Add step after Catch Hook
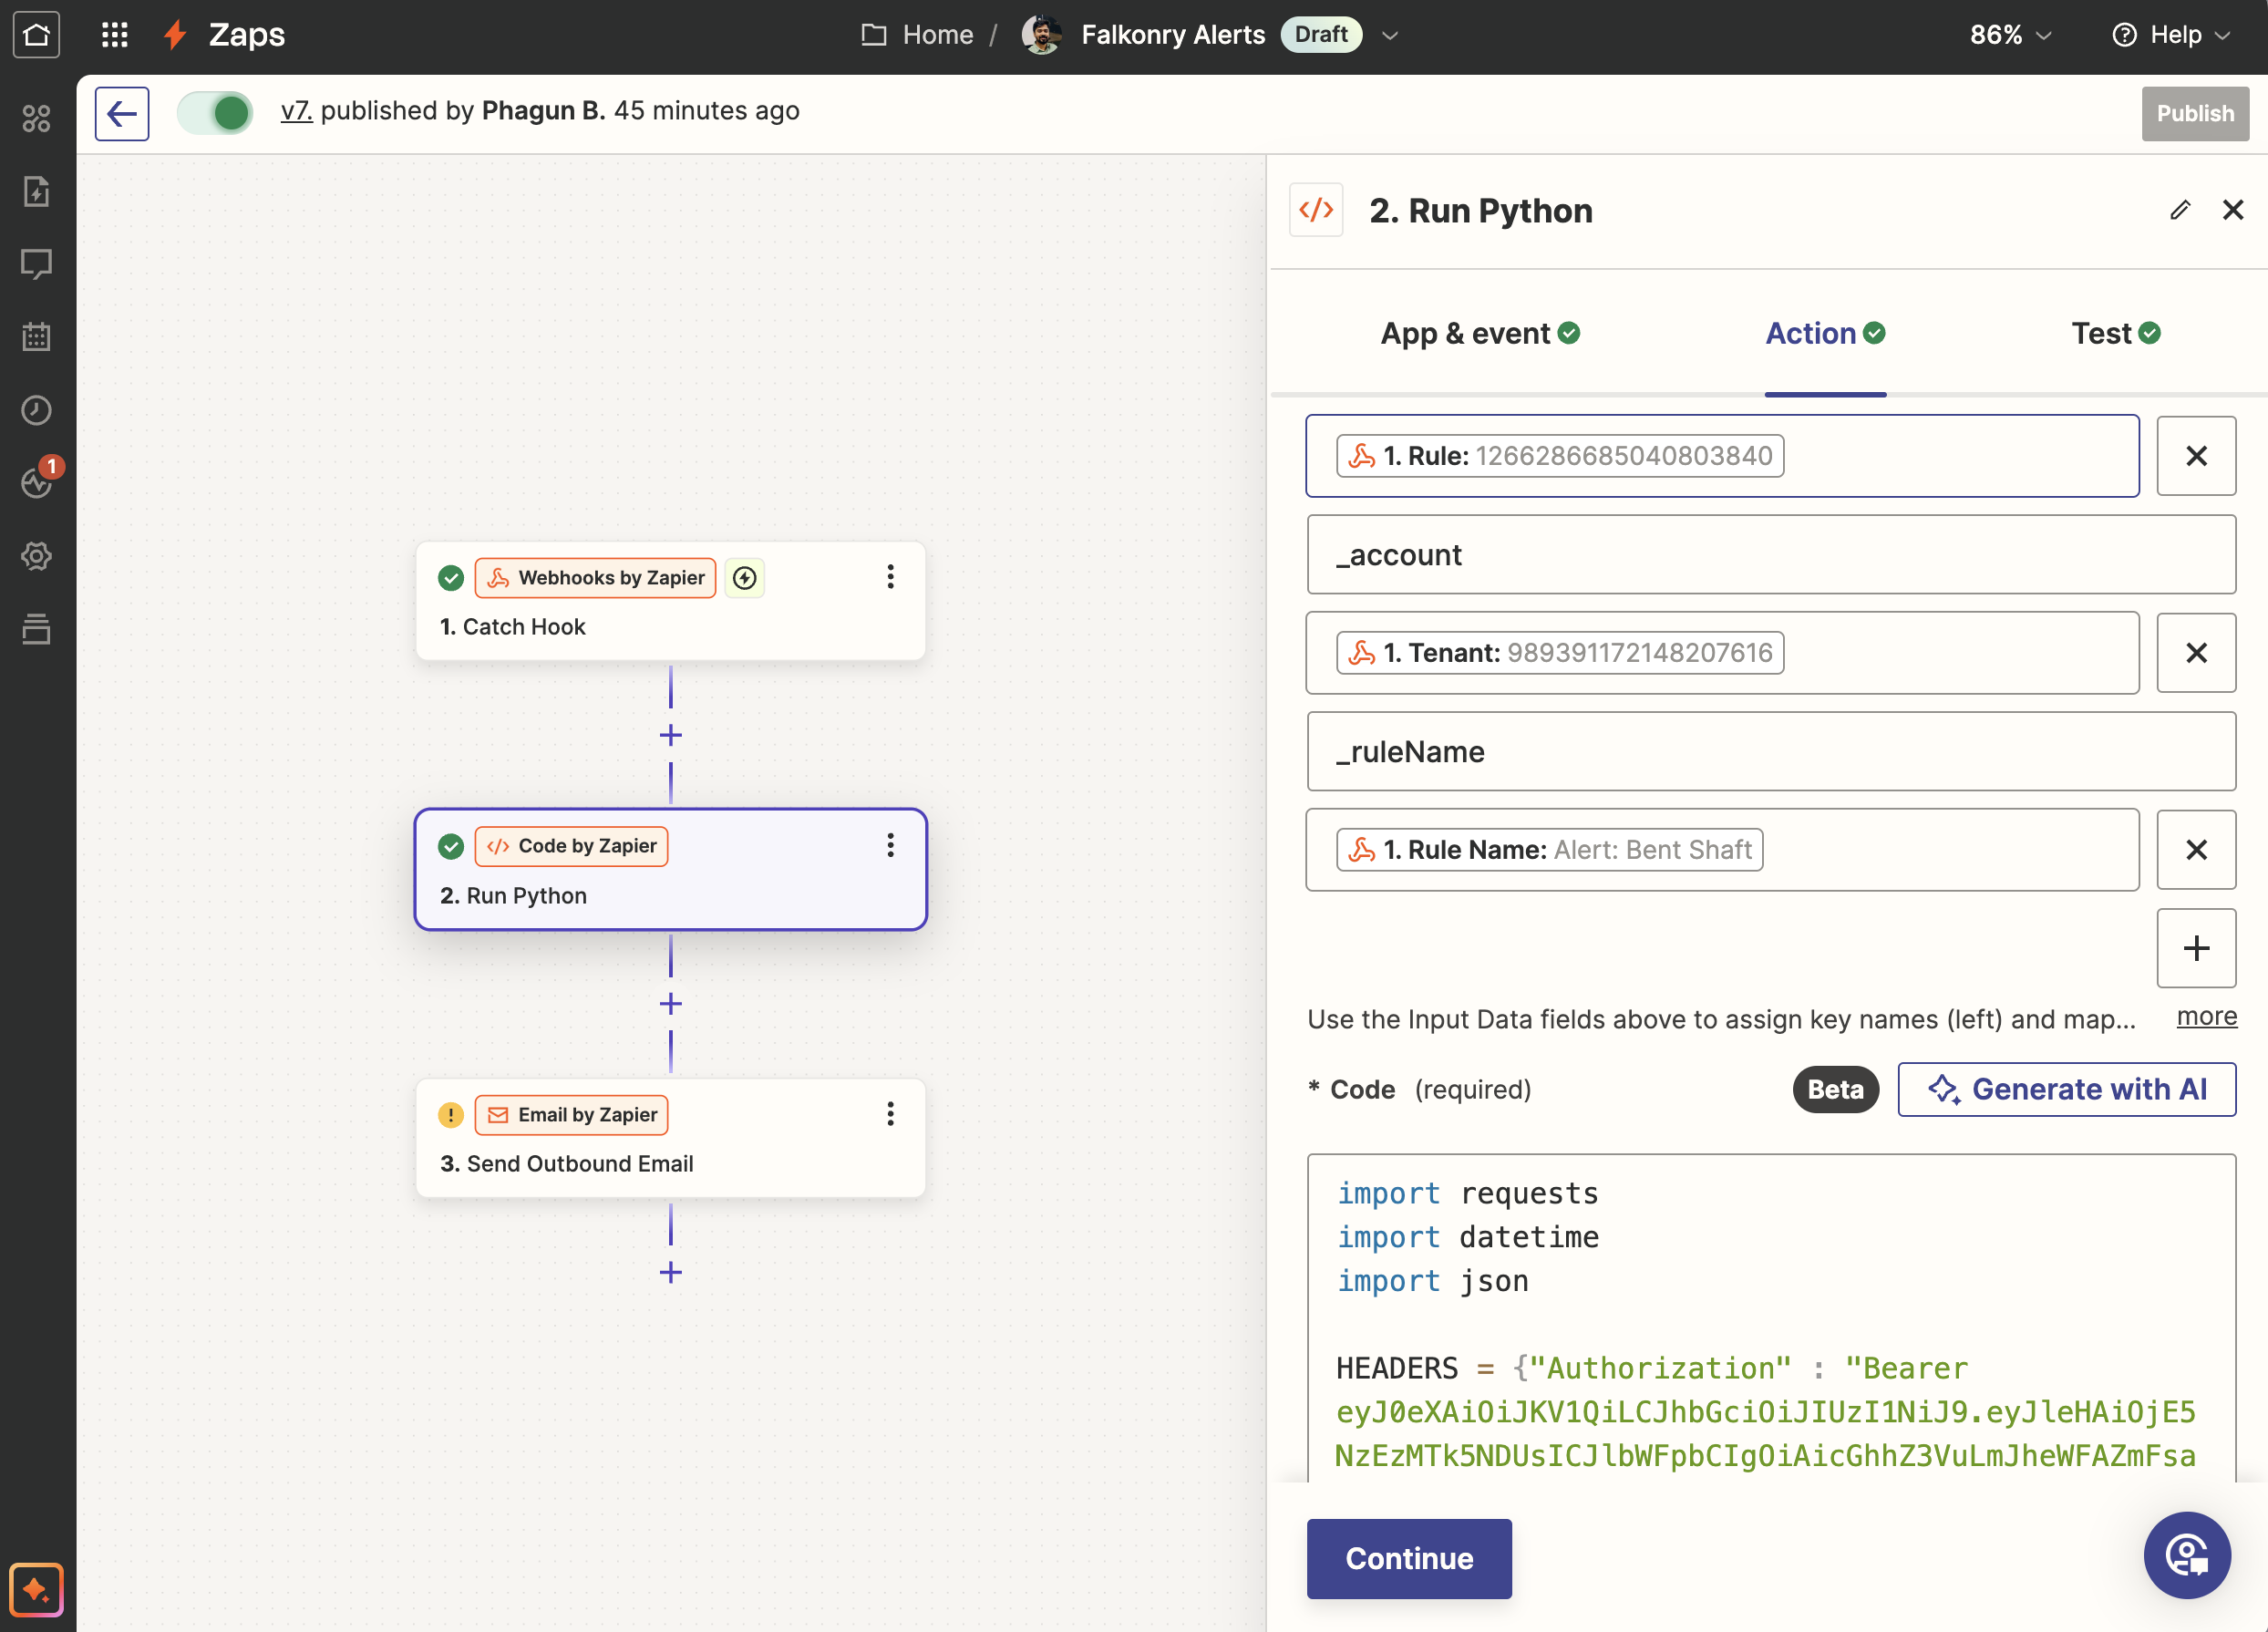The image size is (2268, 1632). coord(671,736)
